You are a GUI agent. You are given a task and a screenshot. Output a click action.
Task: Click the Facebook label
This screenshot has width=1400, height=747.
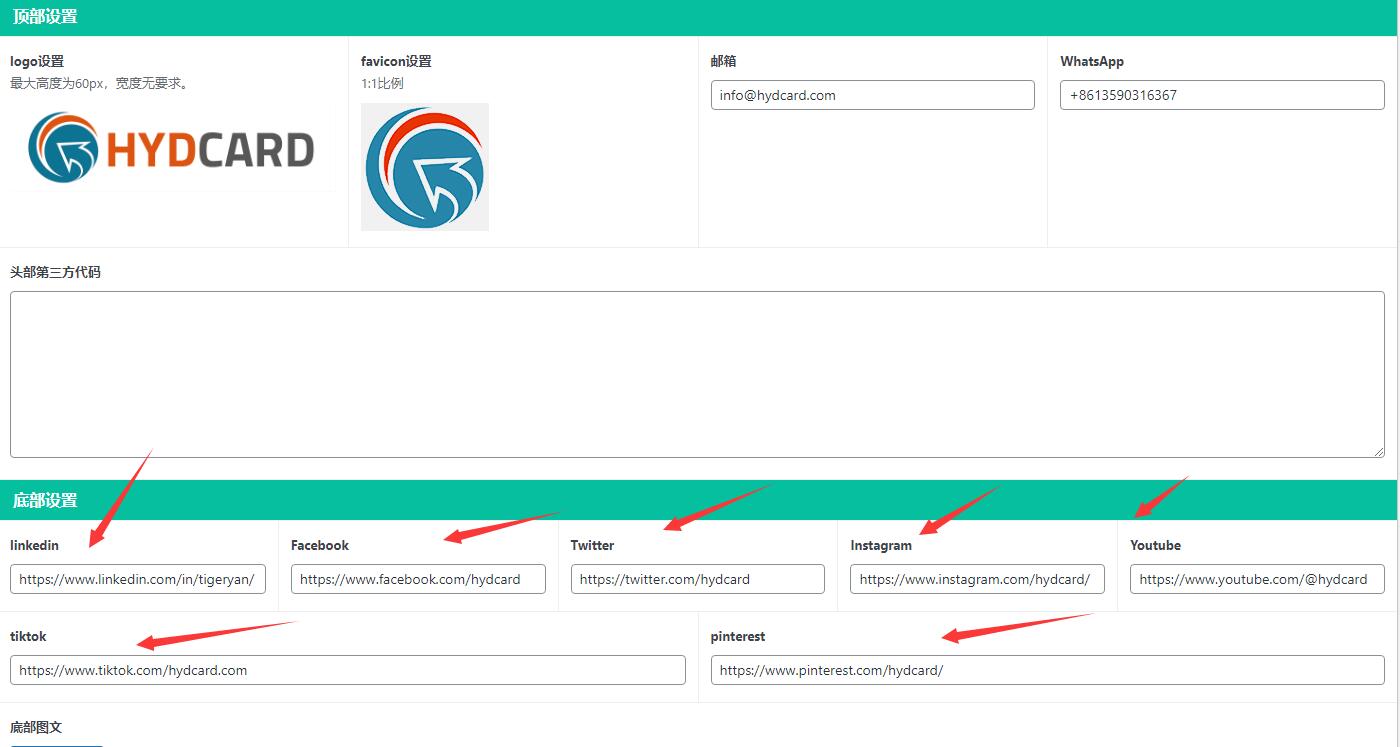320,545
